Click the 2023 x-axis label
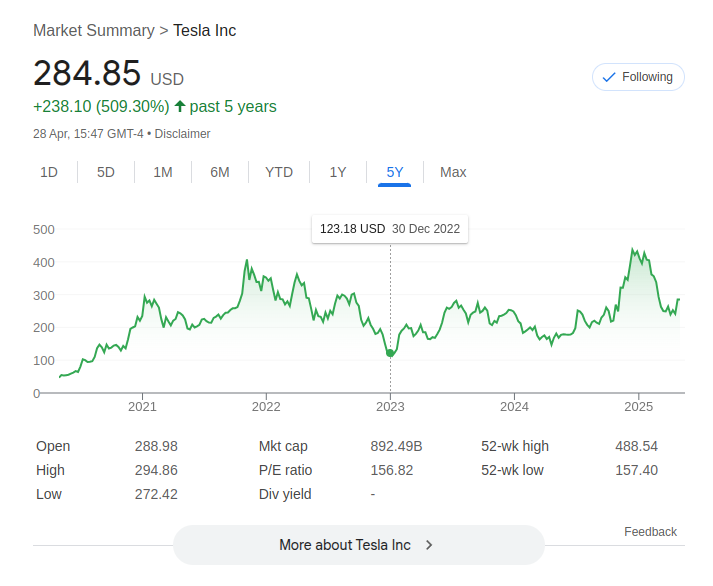The image size is (713, 586). [x=390, y=406]
